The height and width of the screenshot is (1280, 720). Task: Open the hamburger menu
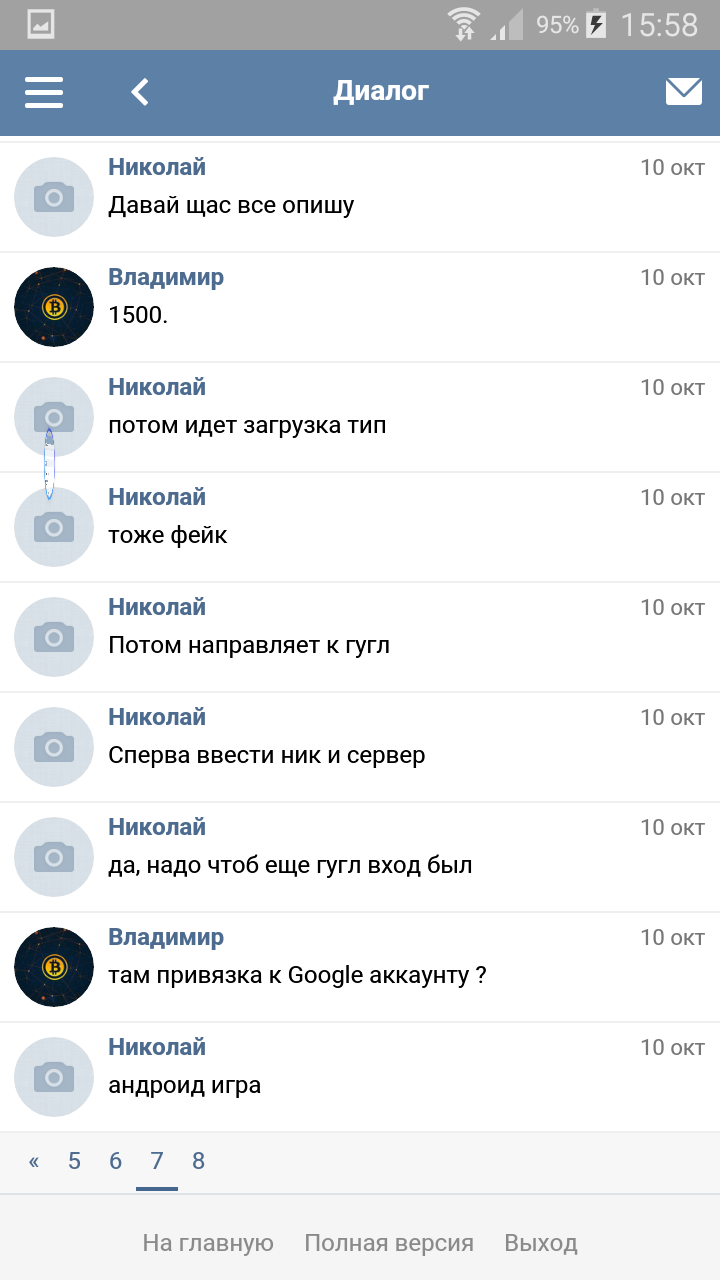[x=44, y=92]
